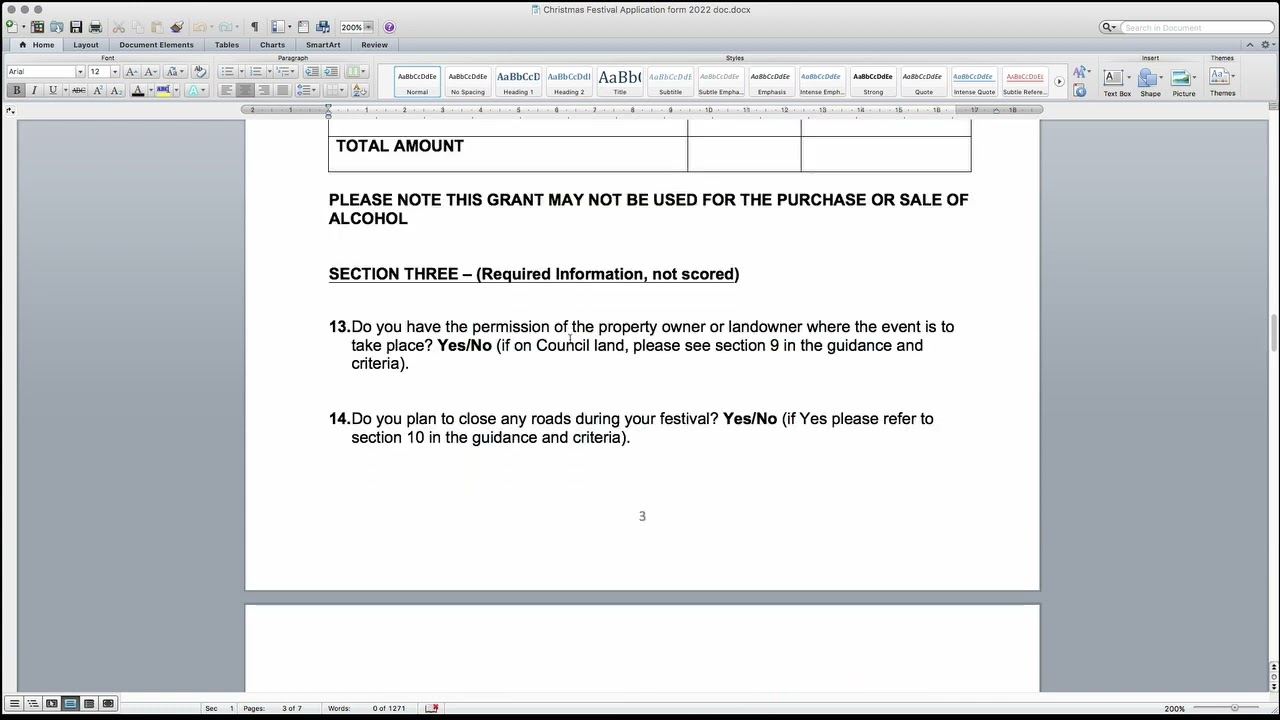Image resolution: width=1280 pixels, height=720 pixels.
Task: Open the Word Help purple question icon
Action: [x=389, y=27]
